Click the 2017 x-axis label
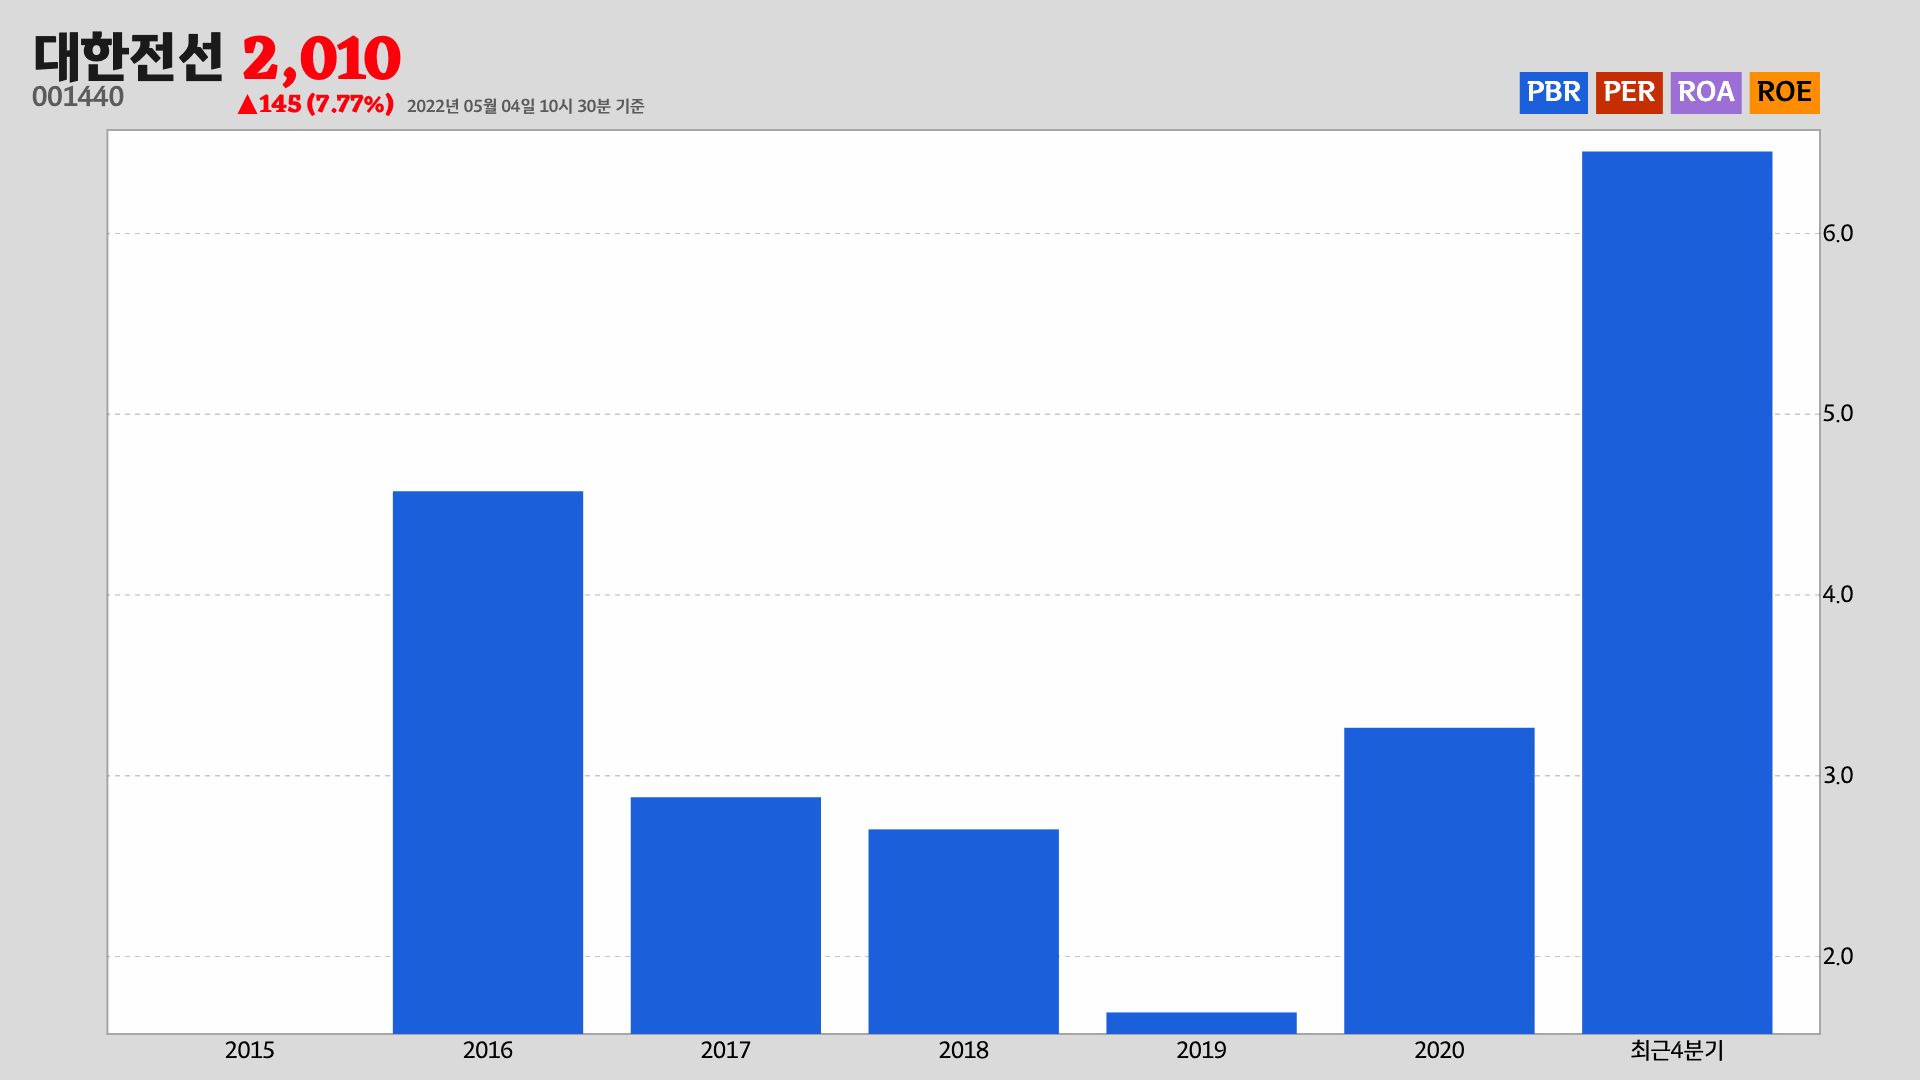 (726, 1050)
